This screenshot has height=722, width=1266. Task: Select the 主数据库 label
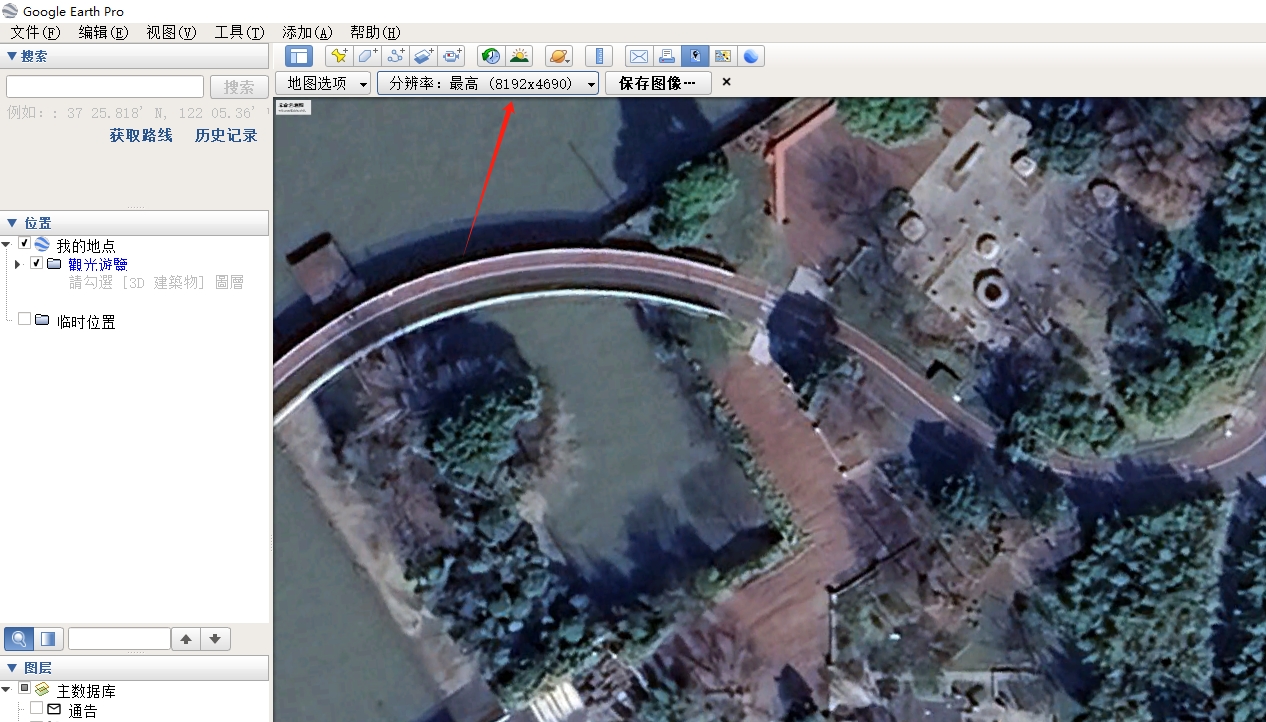point(86,691)
